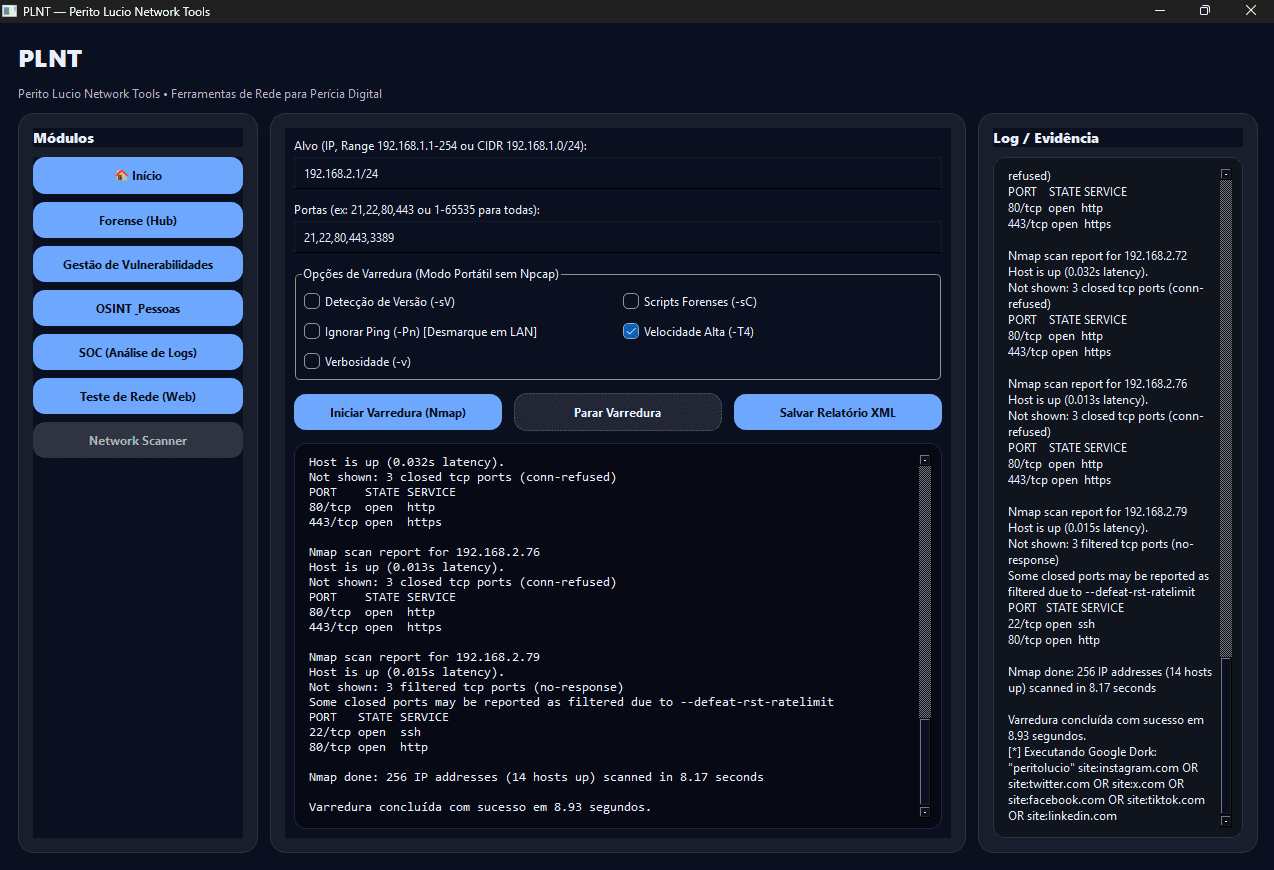The width and height of the screenshot is (1274, 870).
Task: Disable Velocidade Alta (-T4)
Action: 630,331
